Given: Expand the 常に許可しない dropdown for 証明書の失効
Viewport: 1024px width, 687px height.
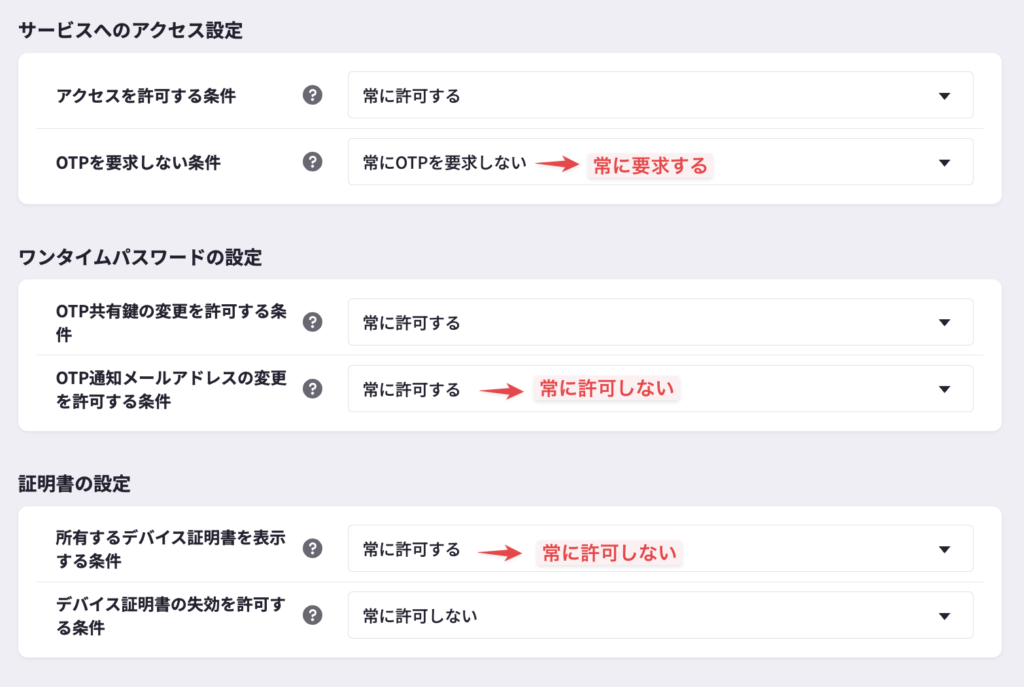Looking at the screenshot, I should (x=660, y=615).
